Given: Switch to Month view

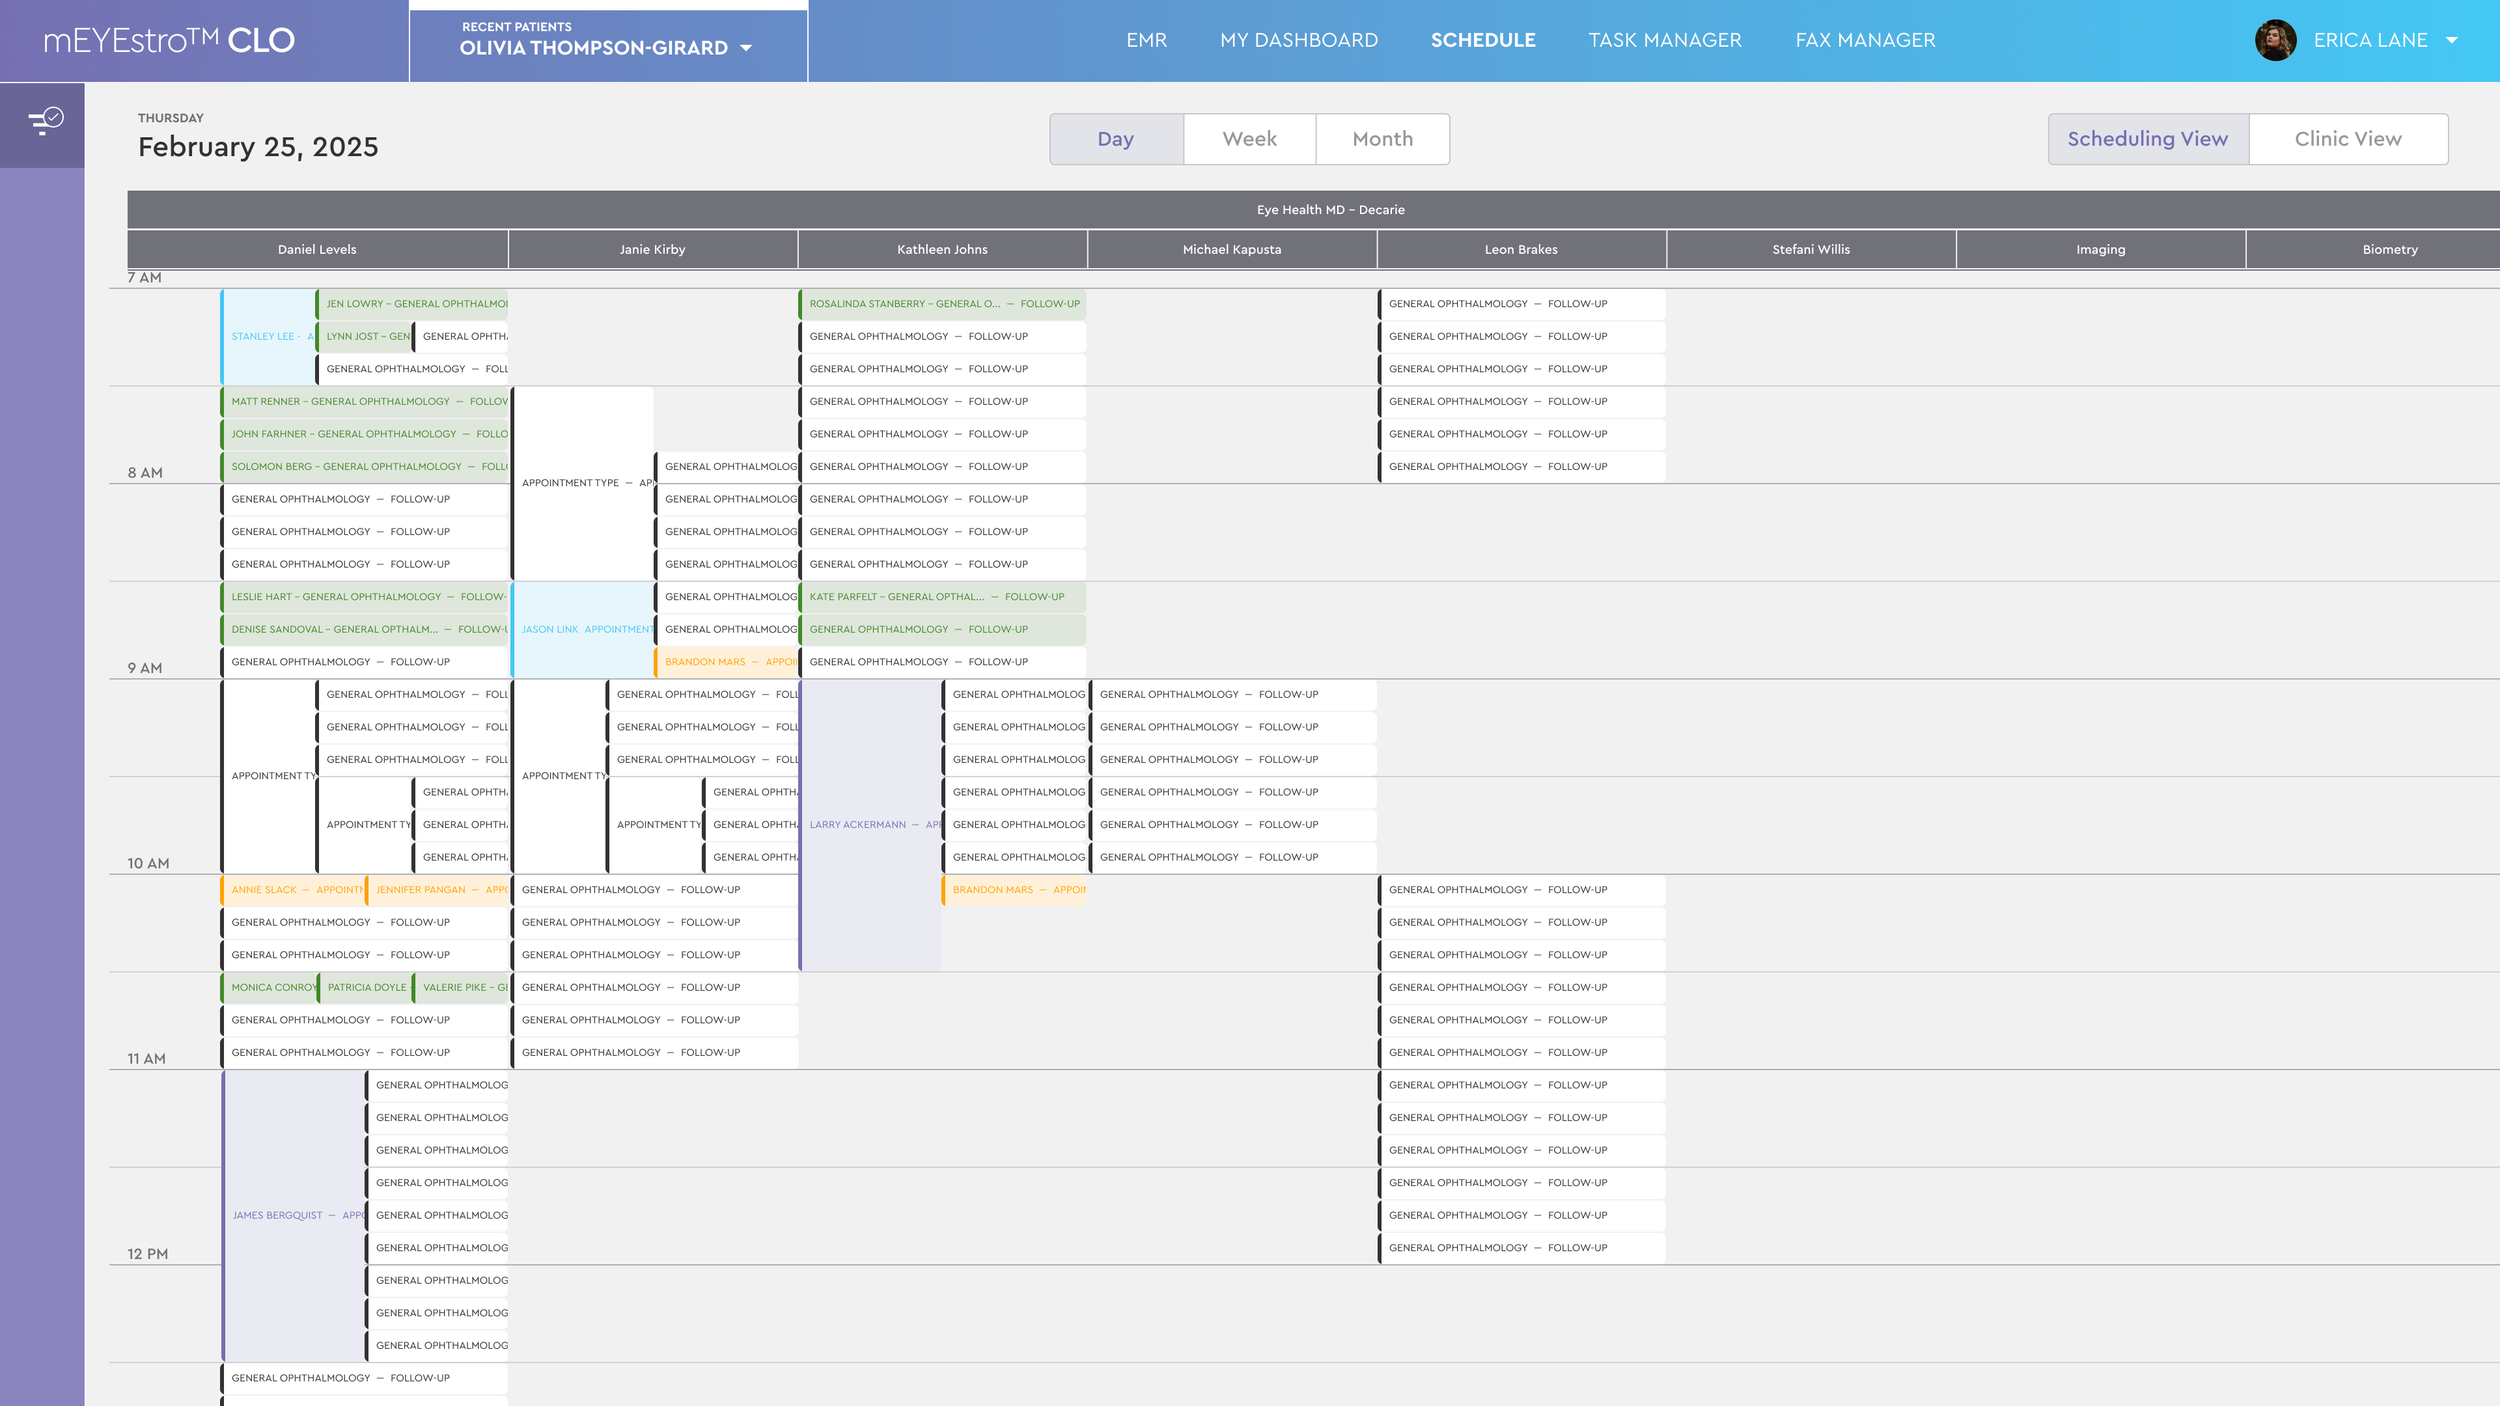Looking at the screenshot, I should 1382,139.
